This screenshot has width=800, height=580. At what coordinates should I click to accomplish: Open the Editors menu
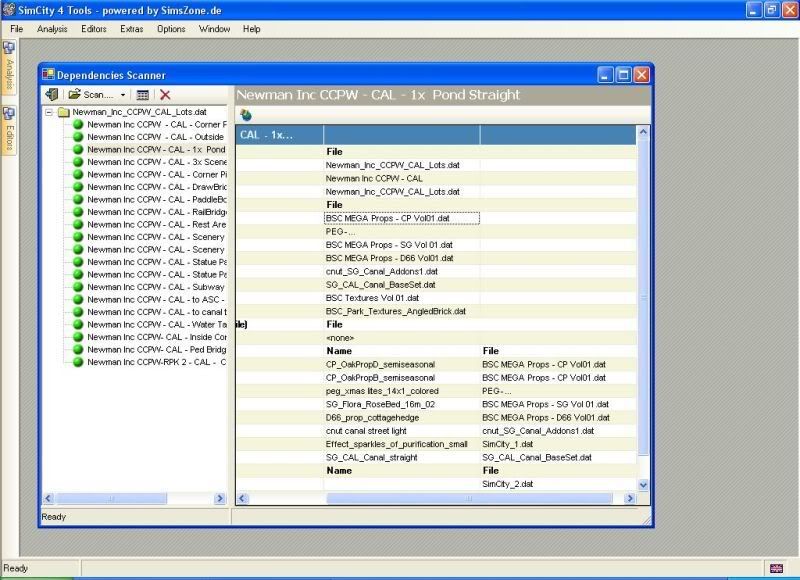(x=94, y=29)
